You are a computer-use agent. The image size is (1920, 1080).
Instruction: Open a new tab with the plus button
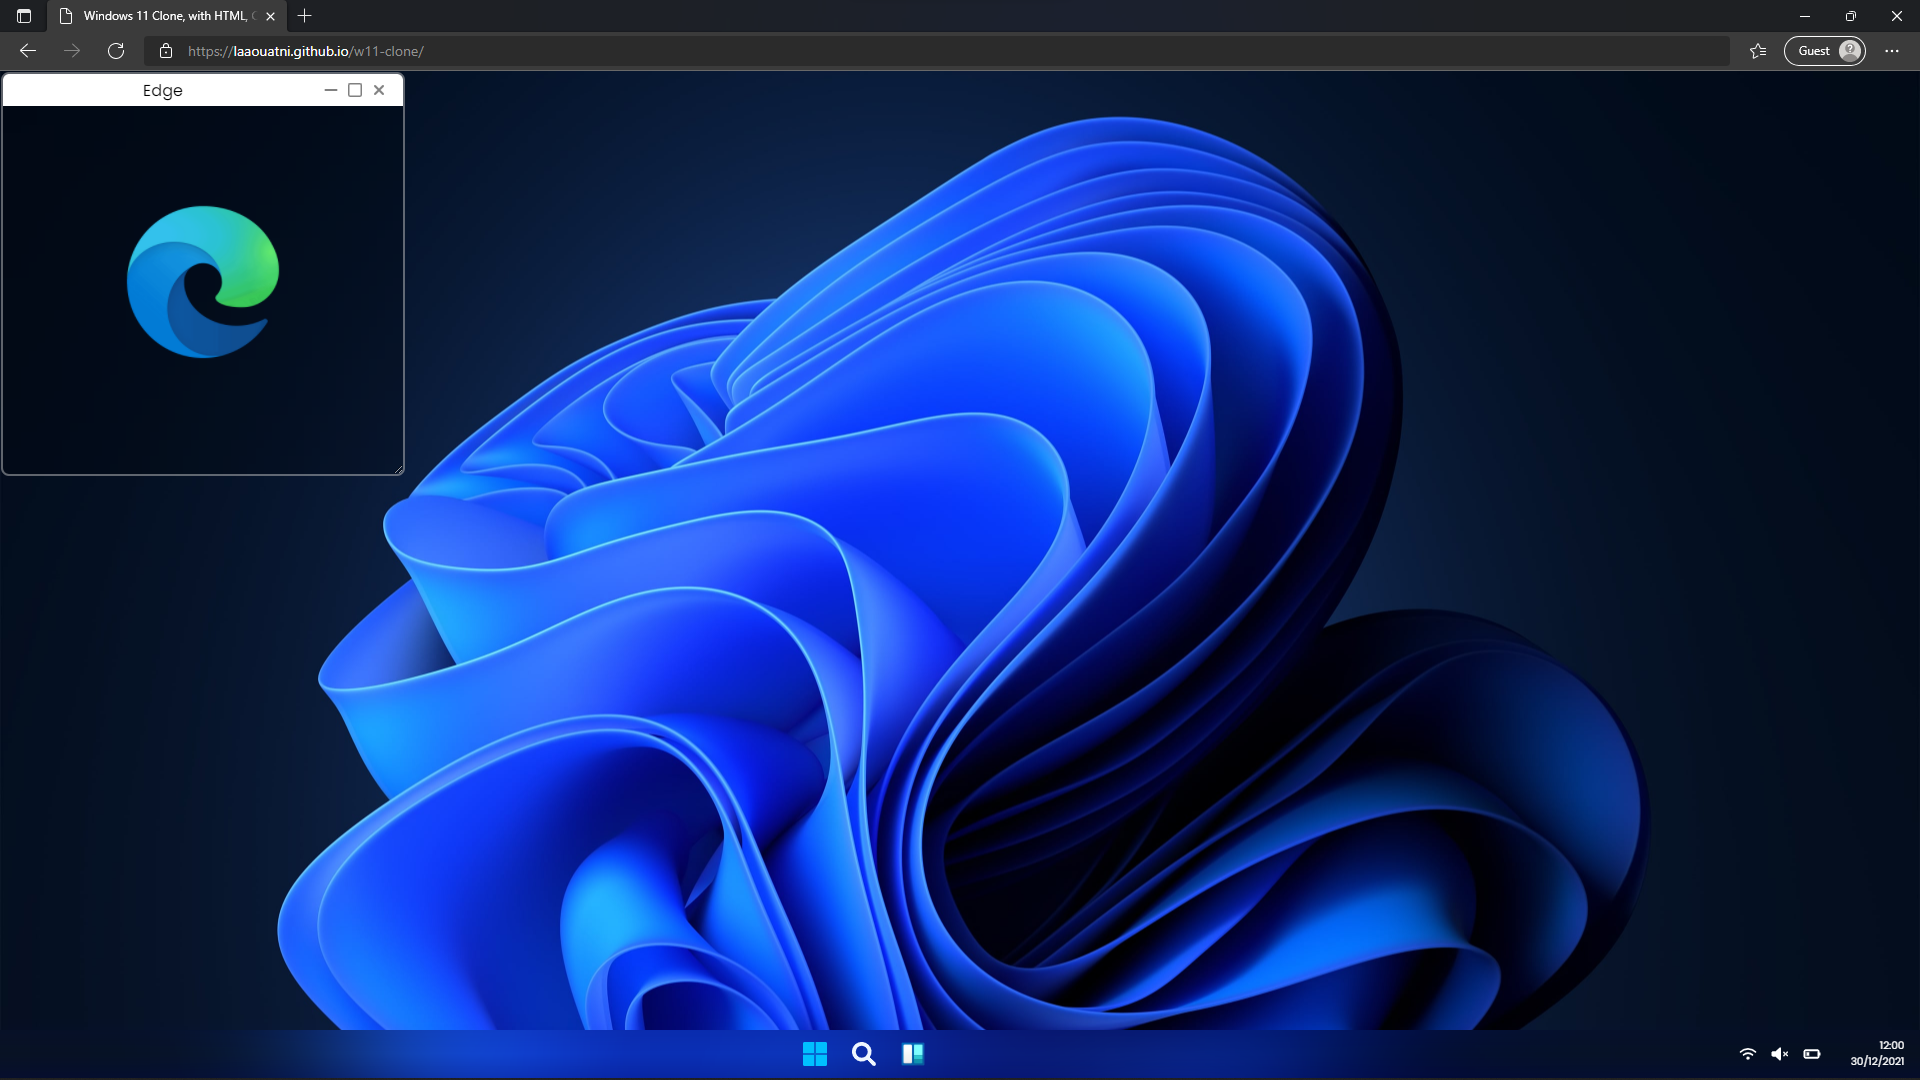(x=304, y=16)
